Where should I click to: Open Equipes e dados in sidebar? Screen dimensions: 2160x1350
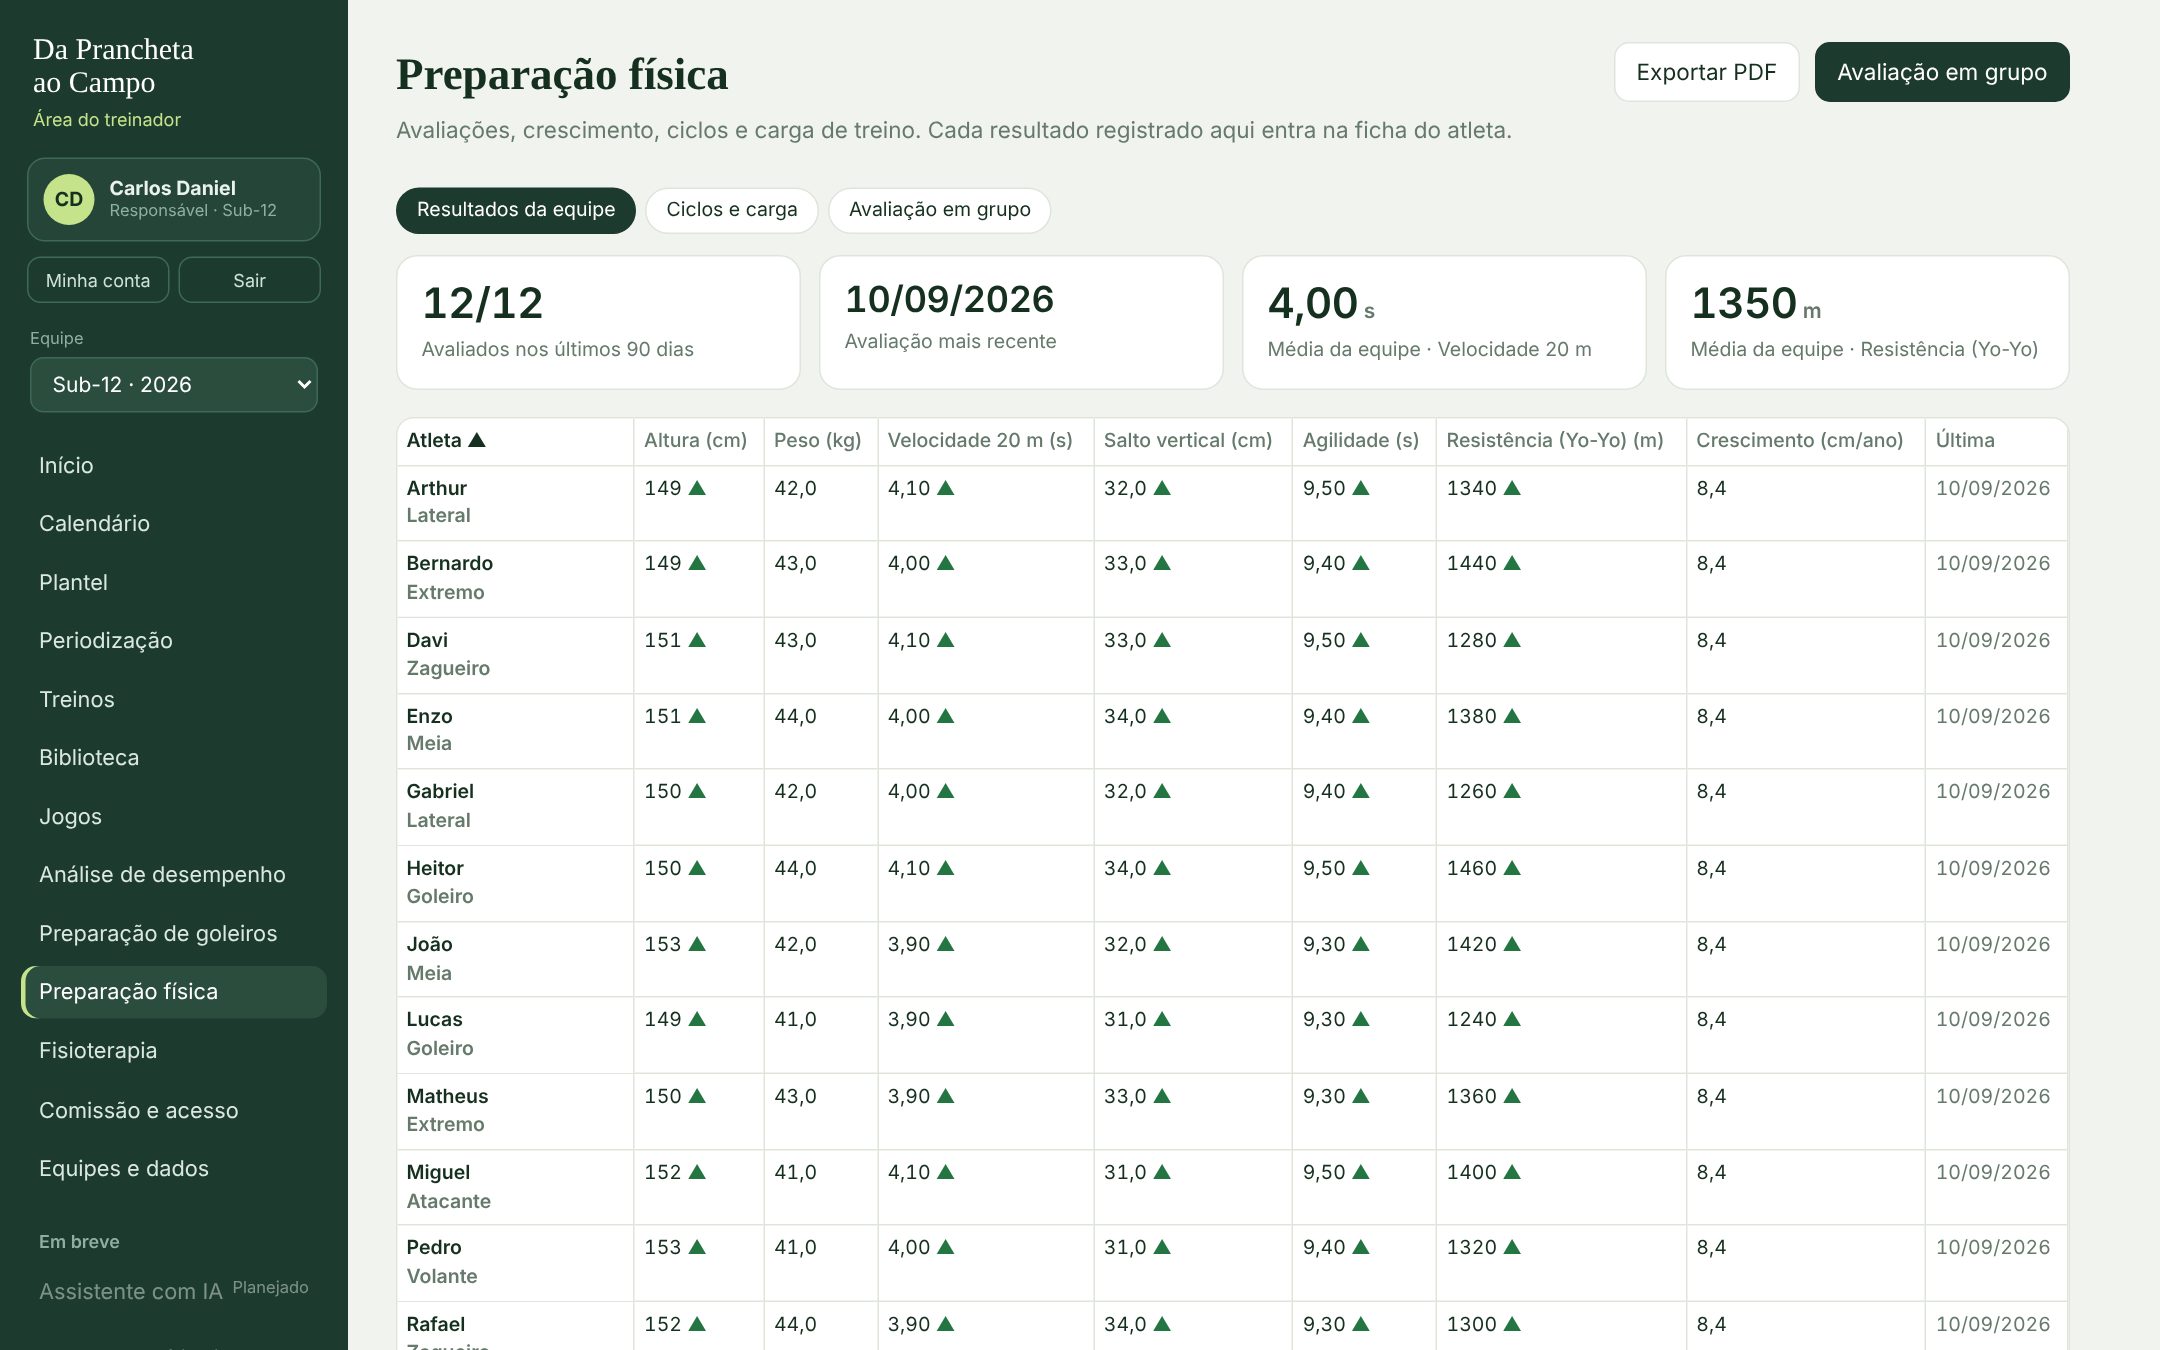174,1168
